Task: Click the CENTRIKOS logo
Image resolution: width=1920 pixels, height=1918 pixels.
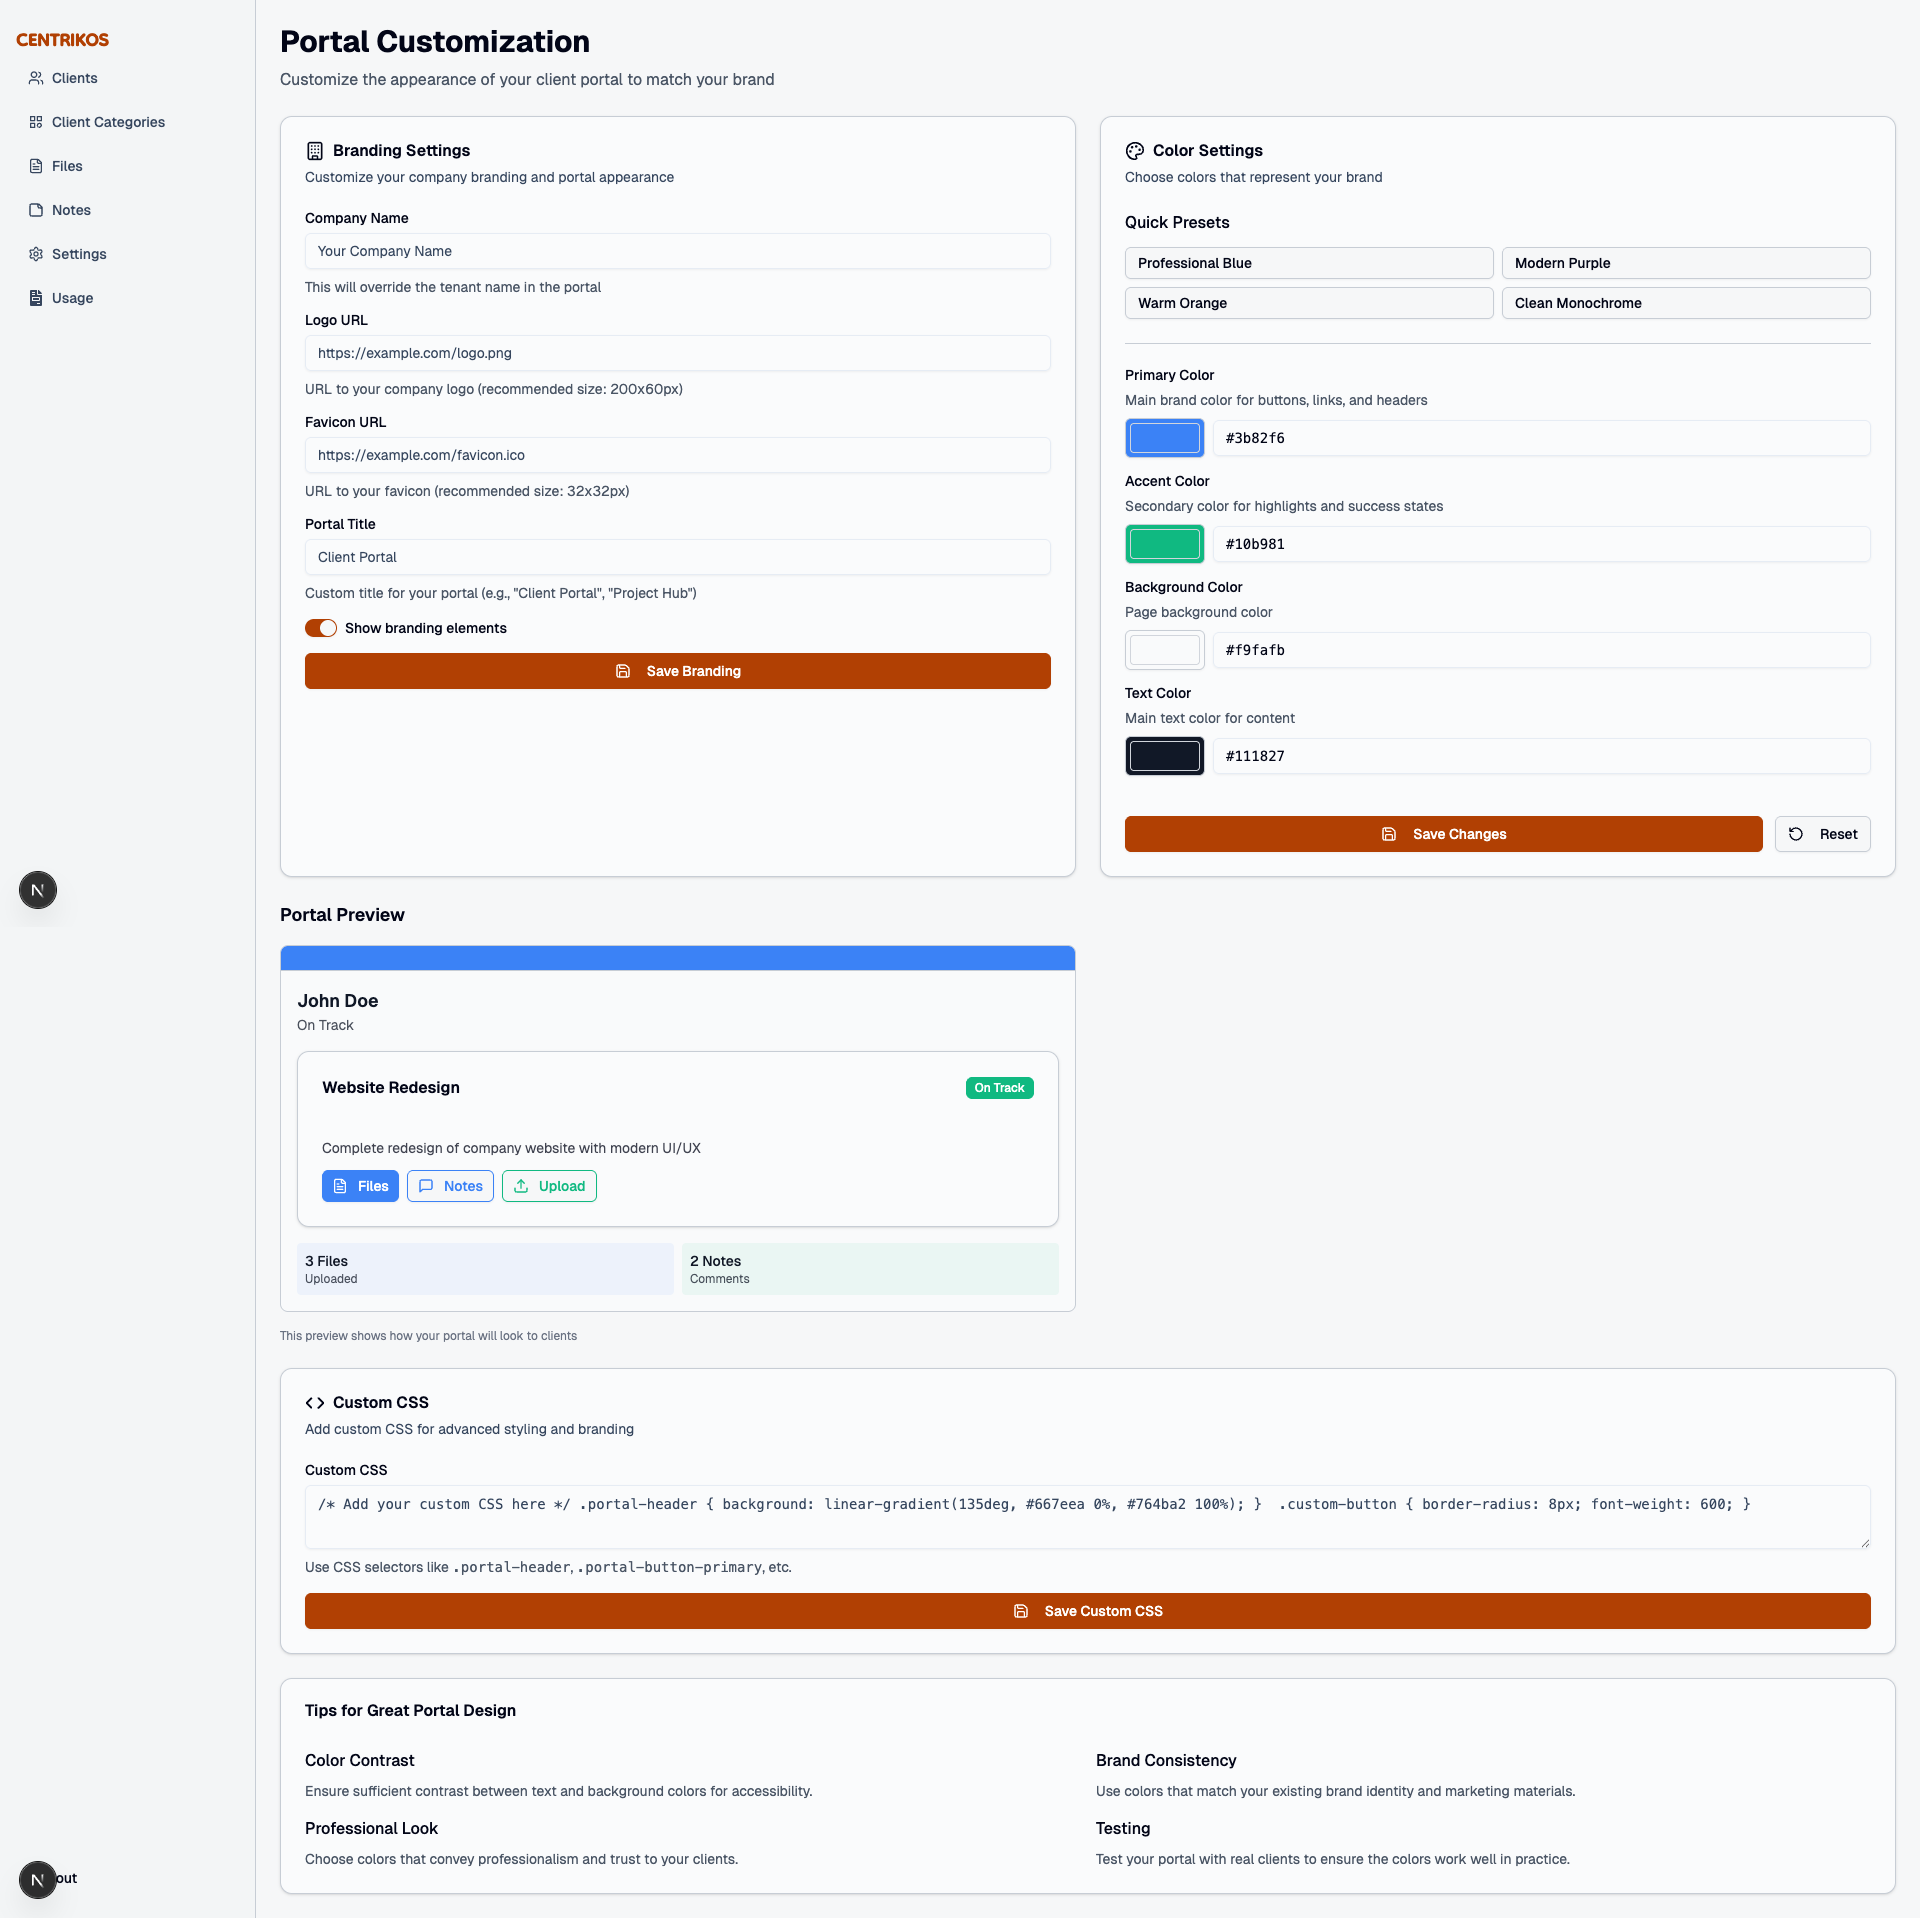Action: click(62, 40)
